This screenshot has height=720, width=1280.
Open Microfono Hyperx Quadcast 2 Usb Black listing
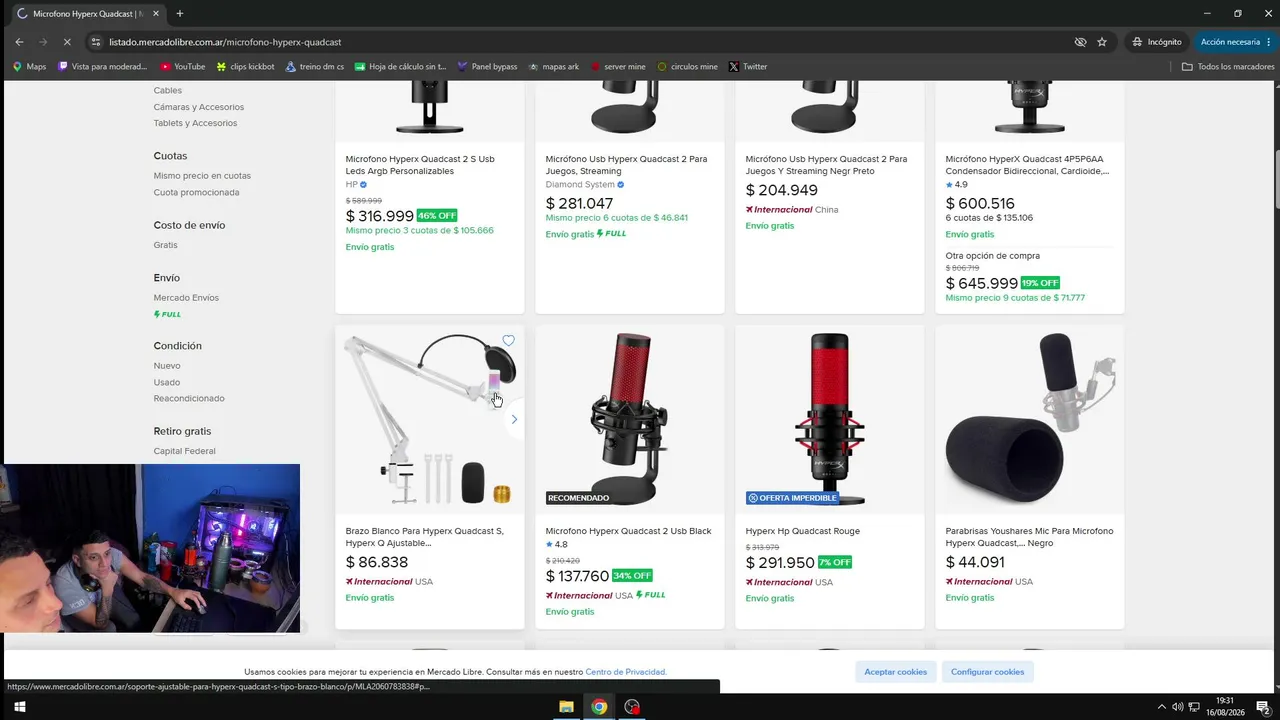pos(629,531)
